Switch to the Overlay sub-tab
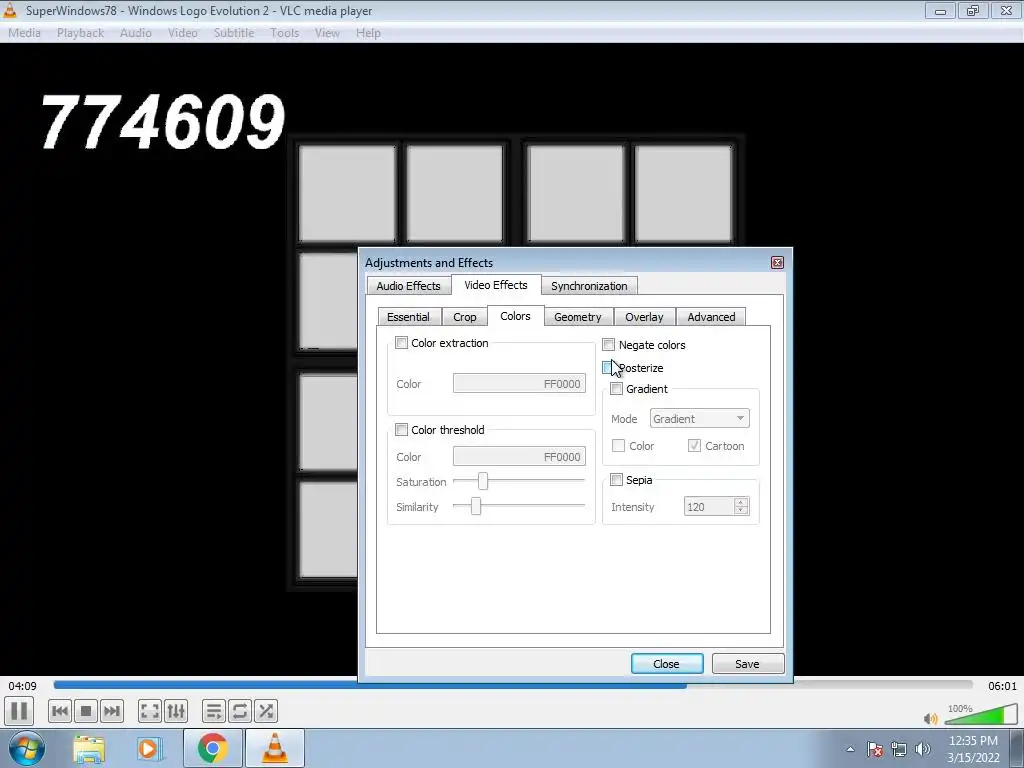This screenshot has height=768, width=1024. pos(644,317)
